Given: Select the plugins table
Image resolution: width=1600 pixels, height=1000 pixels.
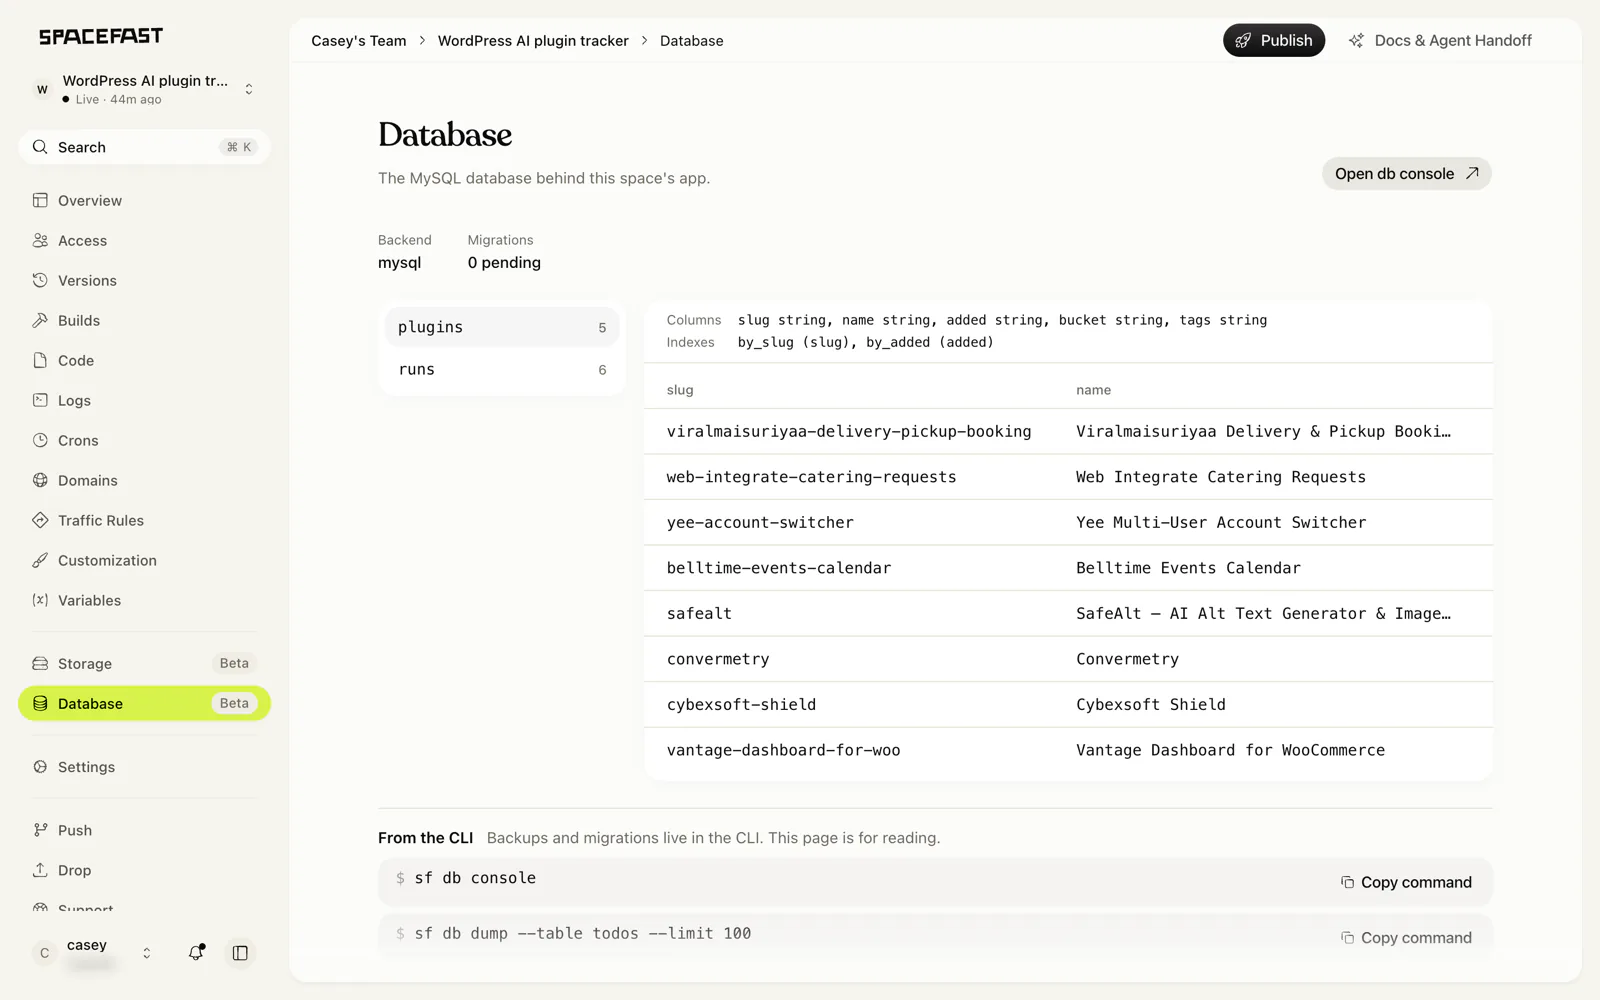Looking at the screenshot, I should pyautogui.click(x=502, y=327).
